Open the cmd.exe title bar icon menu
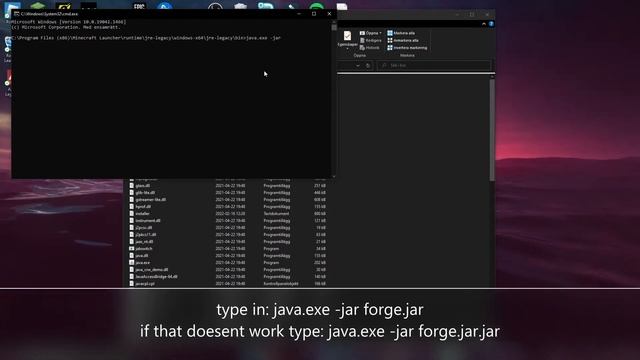Screen dimensions: 640x360 pyautogui.click(x=16, y=14)
